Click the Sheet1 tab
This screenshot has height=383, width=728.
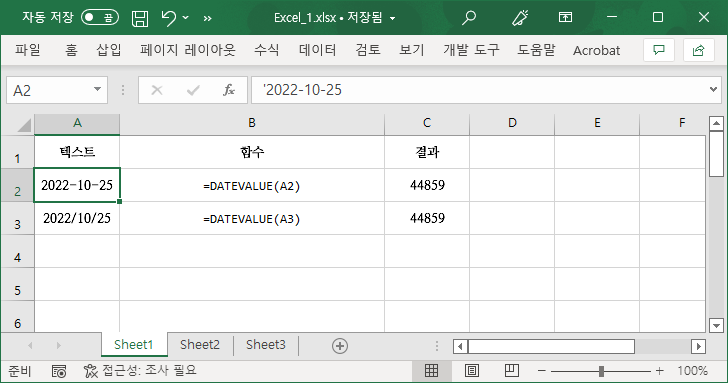pyautogui.click(x=134, y=345)
